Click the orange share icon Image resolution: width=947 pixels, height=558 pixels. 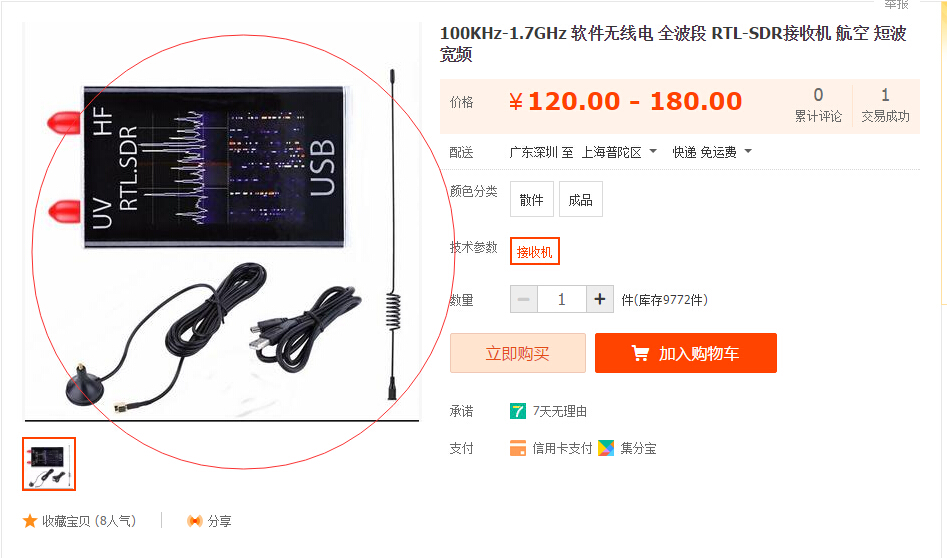[x=194, y=521]
